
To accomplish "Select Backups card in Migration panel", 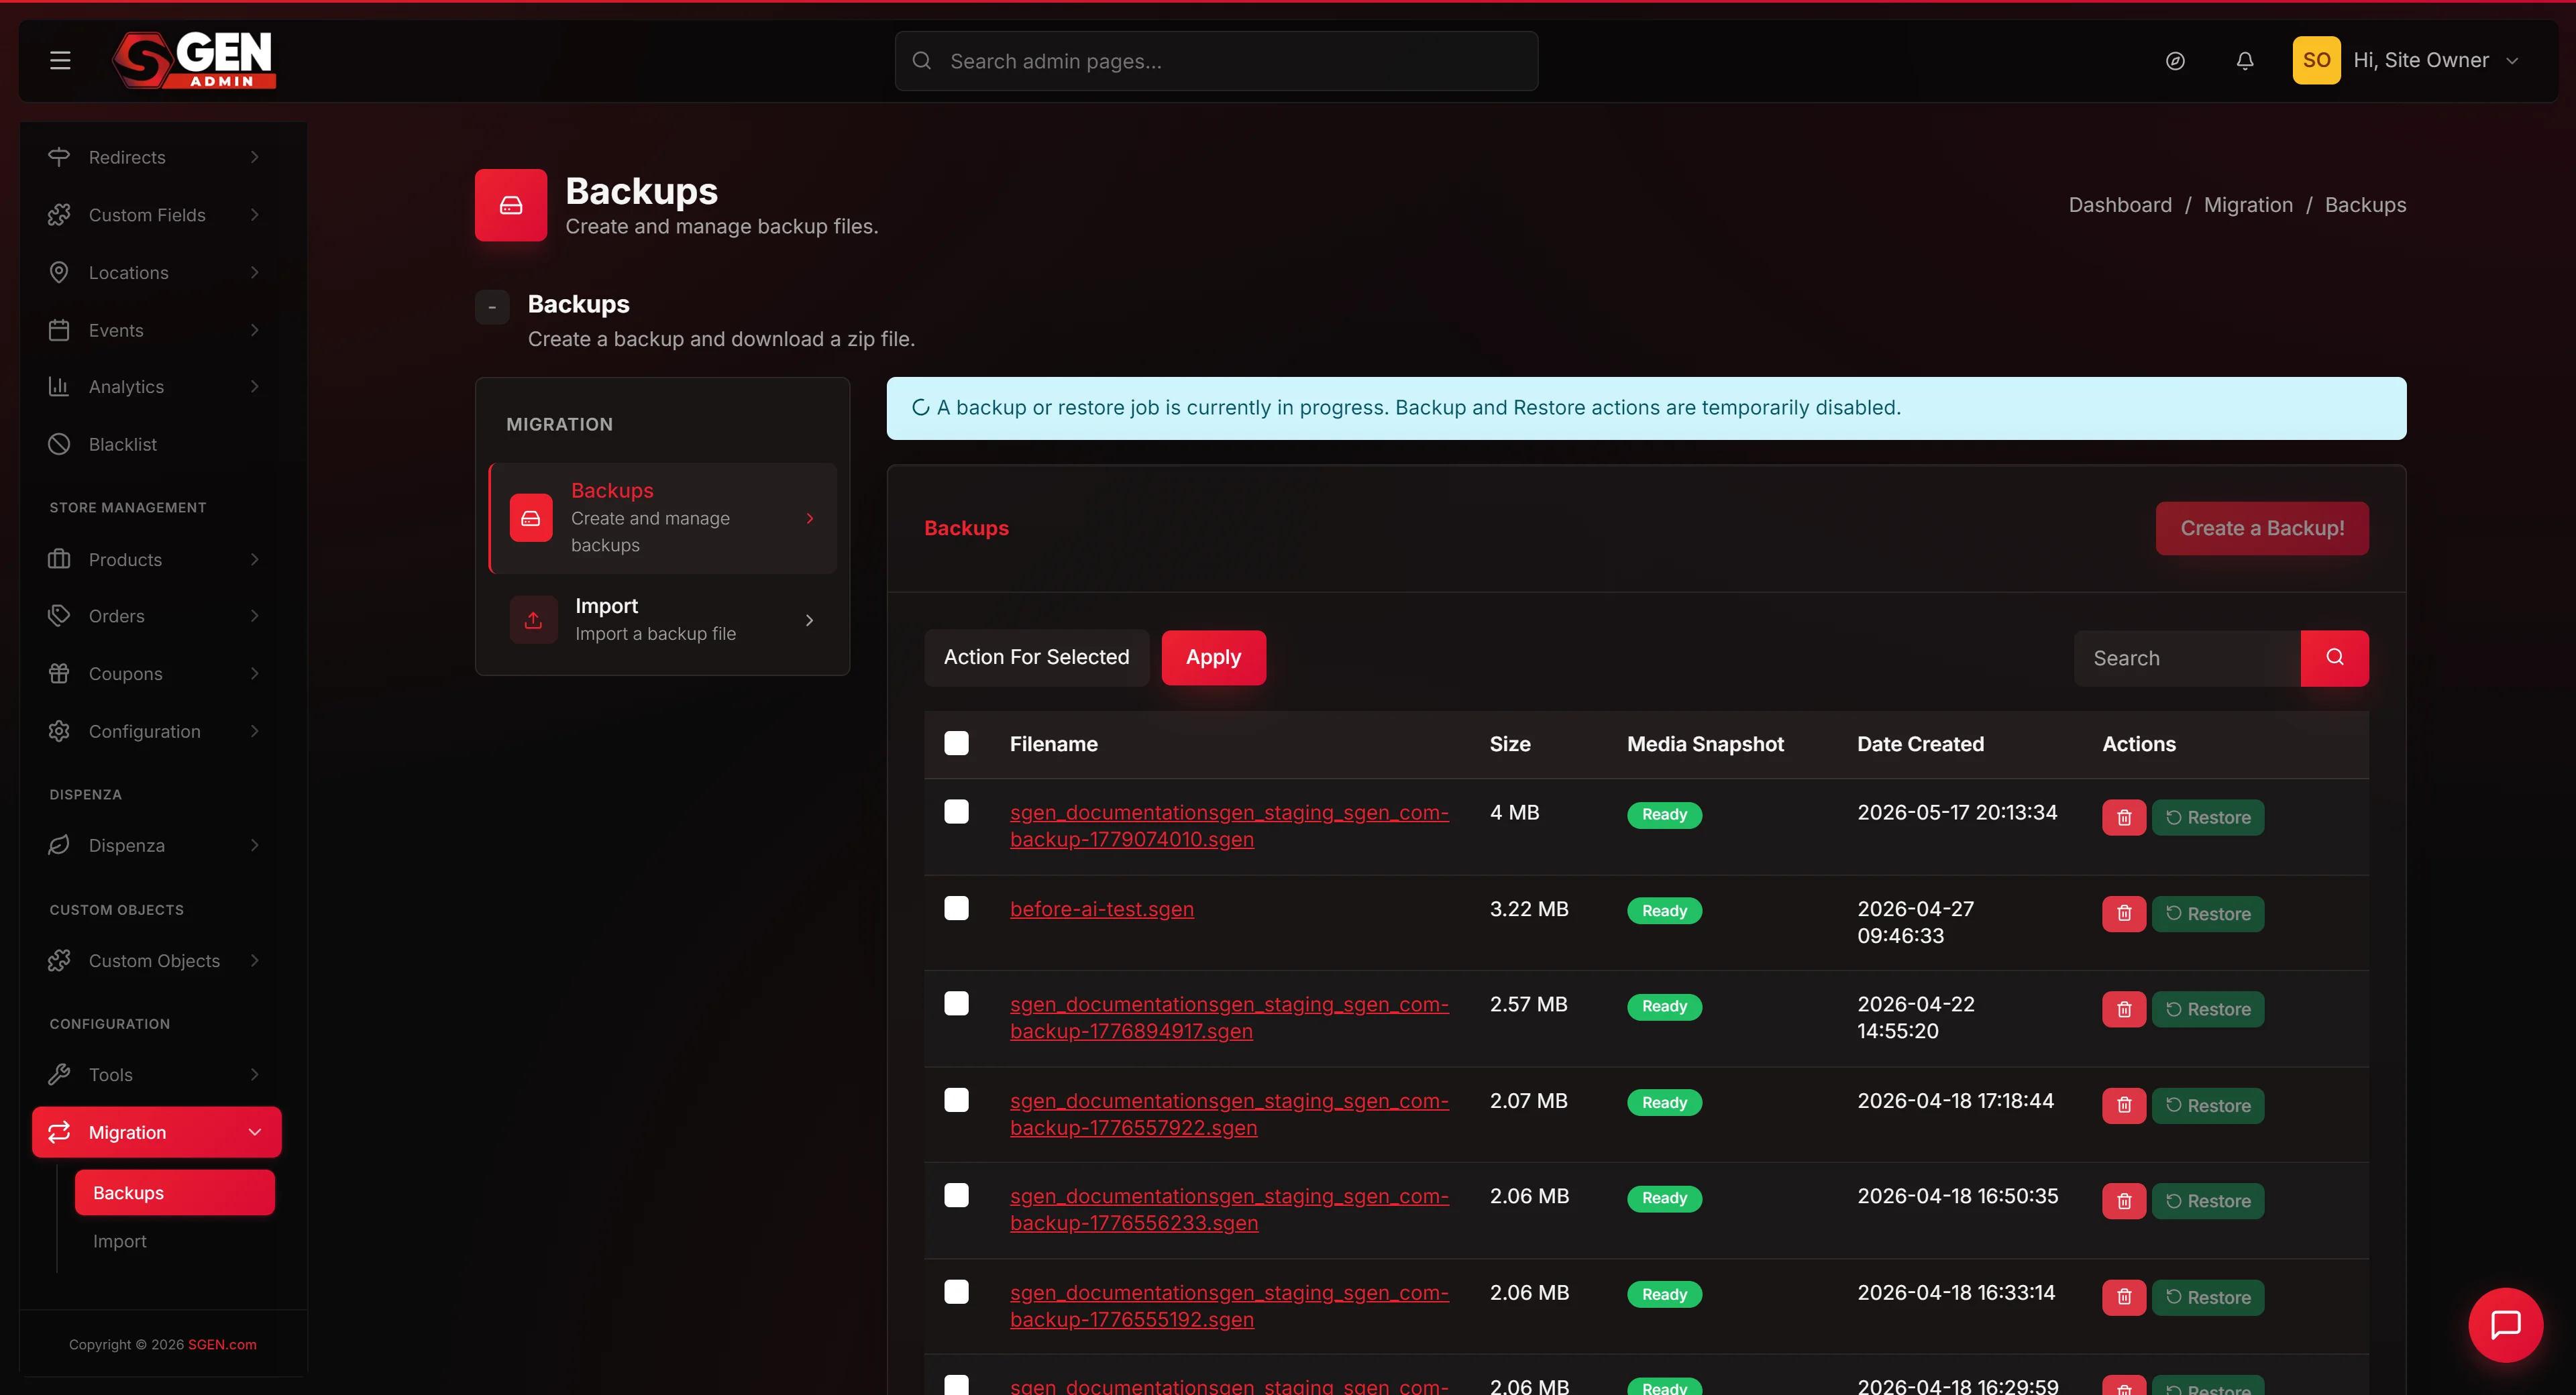I will (x=663, y=518).
